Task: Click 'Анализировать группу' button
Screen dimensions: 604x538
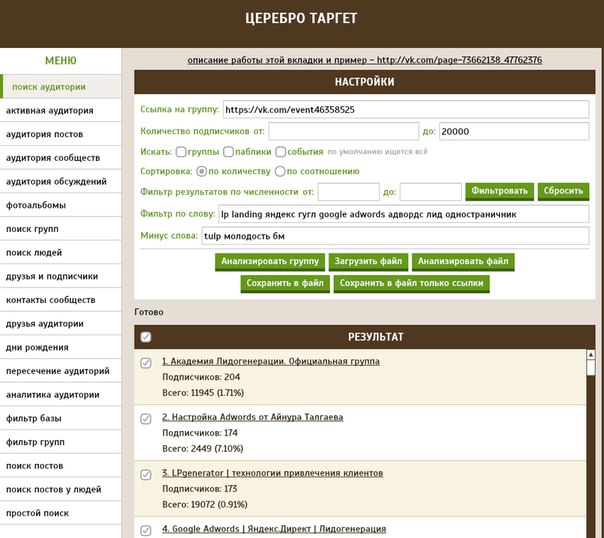Action: [269, 262]
